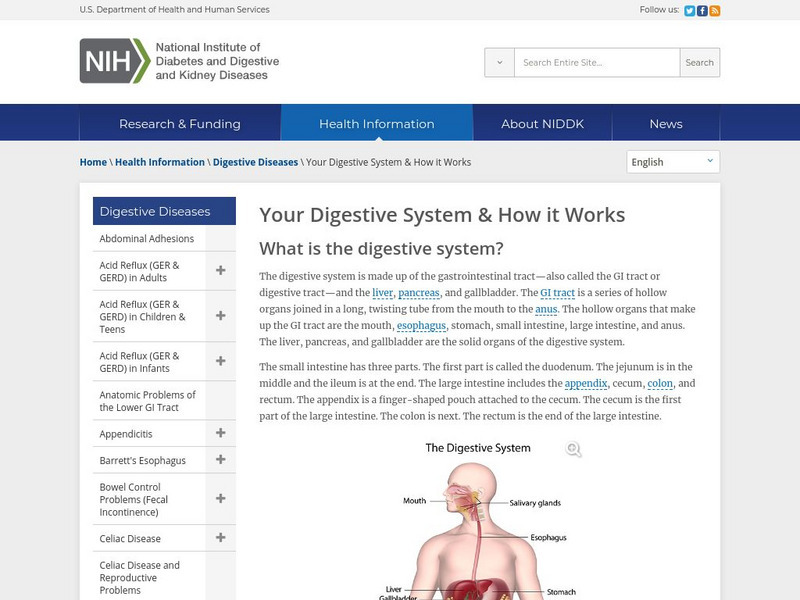Go to Home via the breadcrumb
800x600 pixels.
[x=93, y=161]
